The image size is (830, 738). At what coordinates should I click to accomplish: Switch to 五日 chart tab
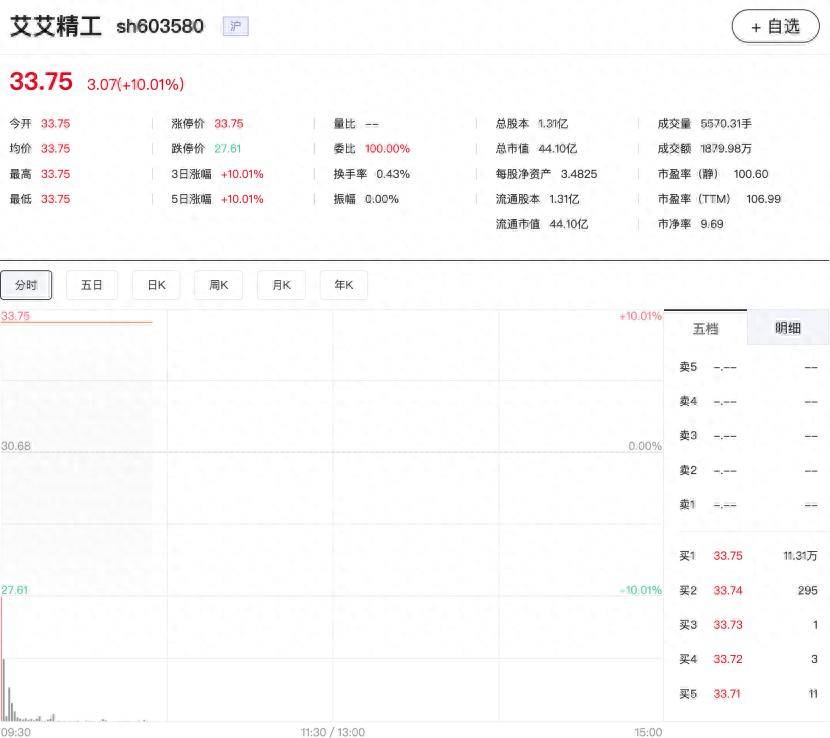coord(92,285)
